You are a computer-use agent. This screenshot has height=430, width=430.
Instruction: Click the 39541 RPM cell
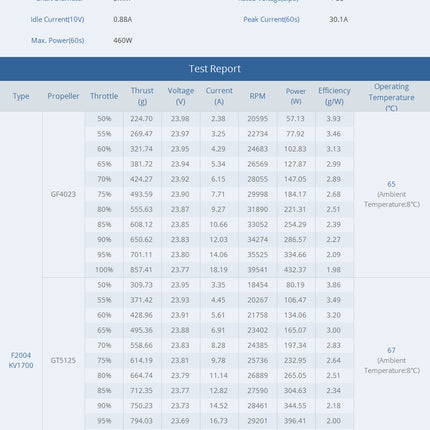pyautogui.click(x=258, y=270)
